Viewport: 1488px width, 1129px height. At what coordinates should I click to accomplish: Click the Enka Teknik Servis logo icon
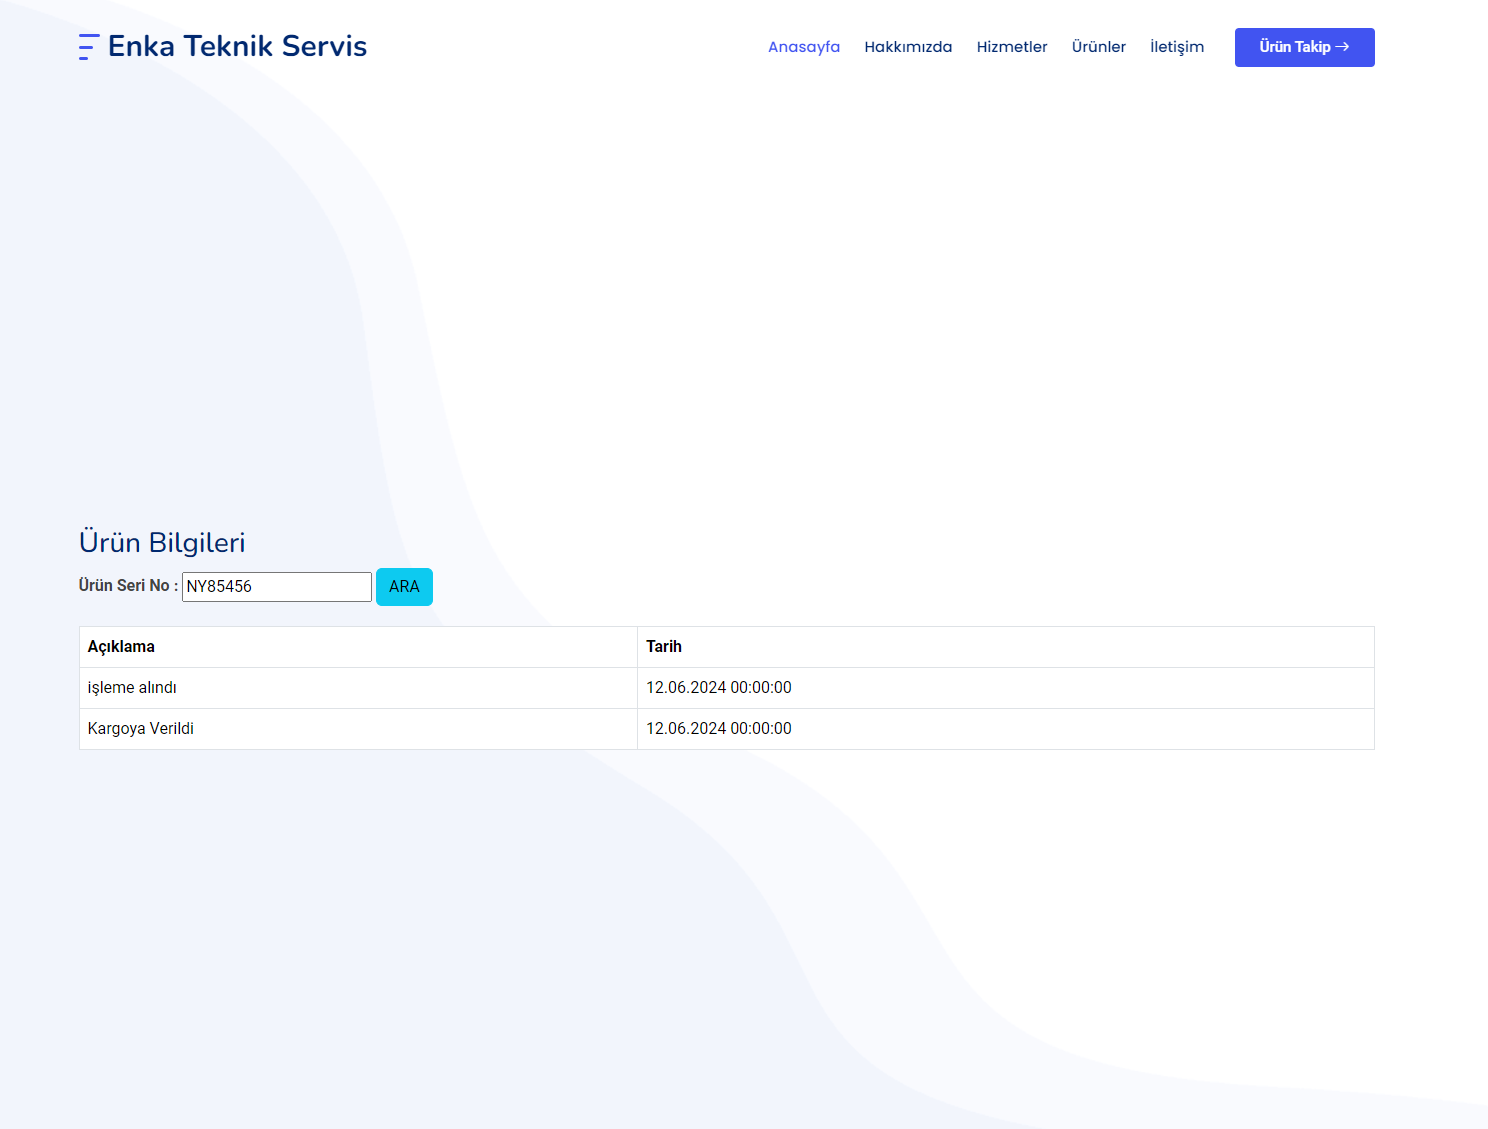(x=89, y=47)
